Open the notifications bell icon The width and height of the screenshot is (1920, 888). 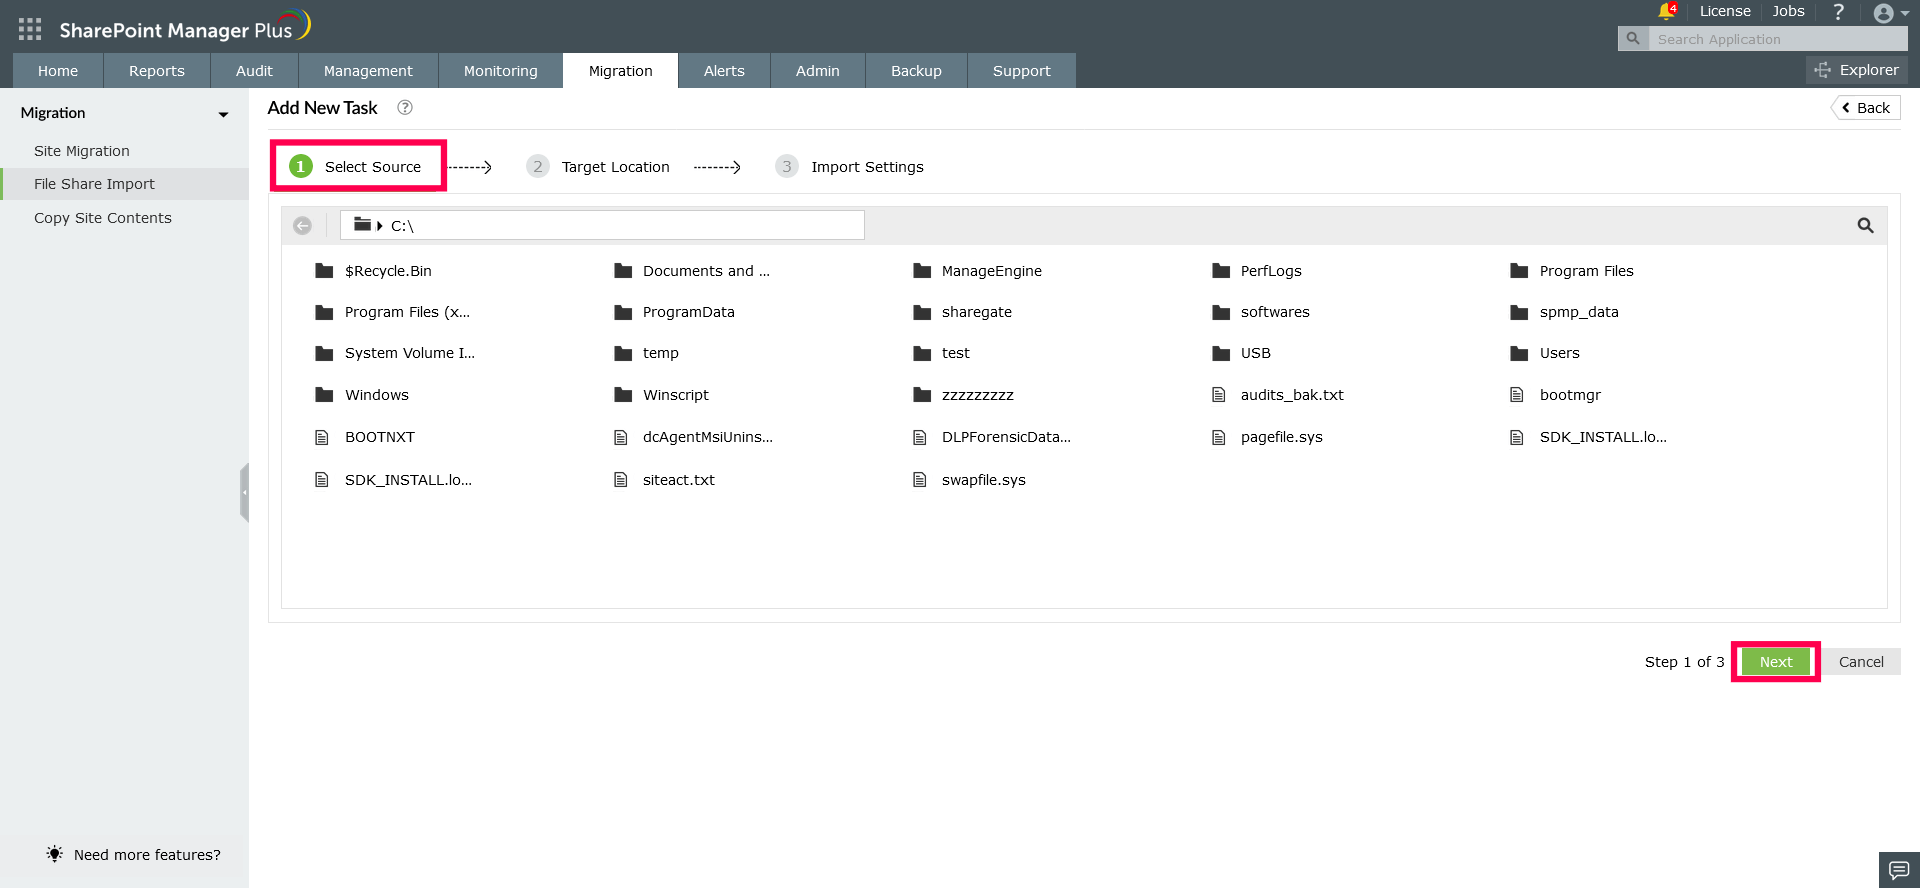[x=1666, y=11]
